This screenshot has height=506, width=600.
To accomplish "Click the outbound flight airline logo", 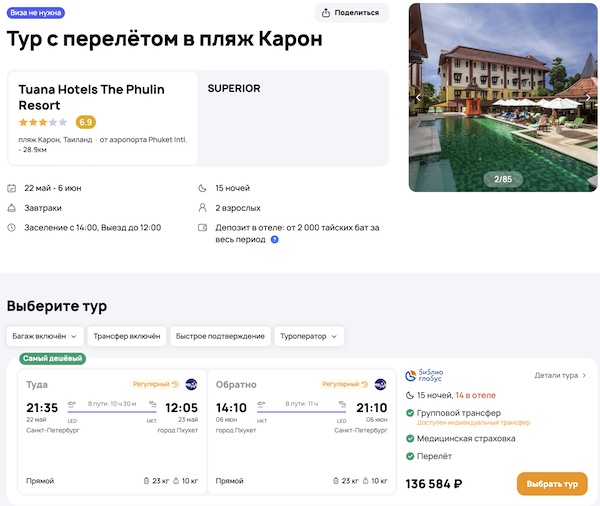I will [x=191, y=384].
